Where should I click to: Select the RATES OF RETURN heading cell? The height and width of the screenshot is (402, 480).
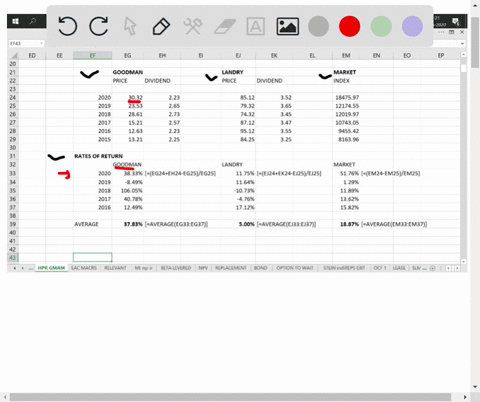(x=98, y=156)
